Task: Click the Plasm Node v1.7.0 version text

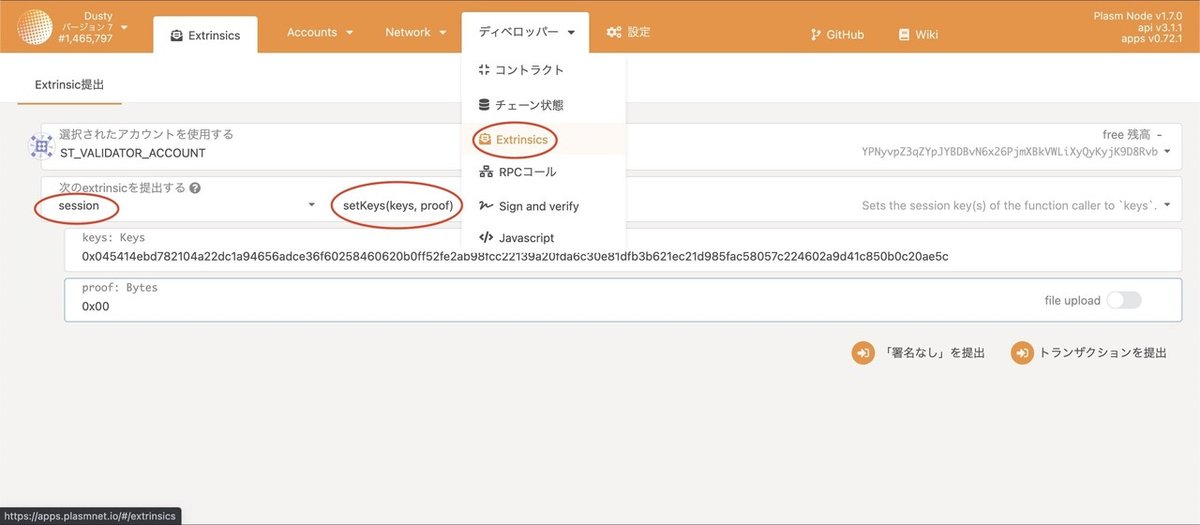Action: tap(1138, 16)
